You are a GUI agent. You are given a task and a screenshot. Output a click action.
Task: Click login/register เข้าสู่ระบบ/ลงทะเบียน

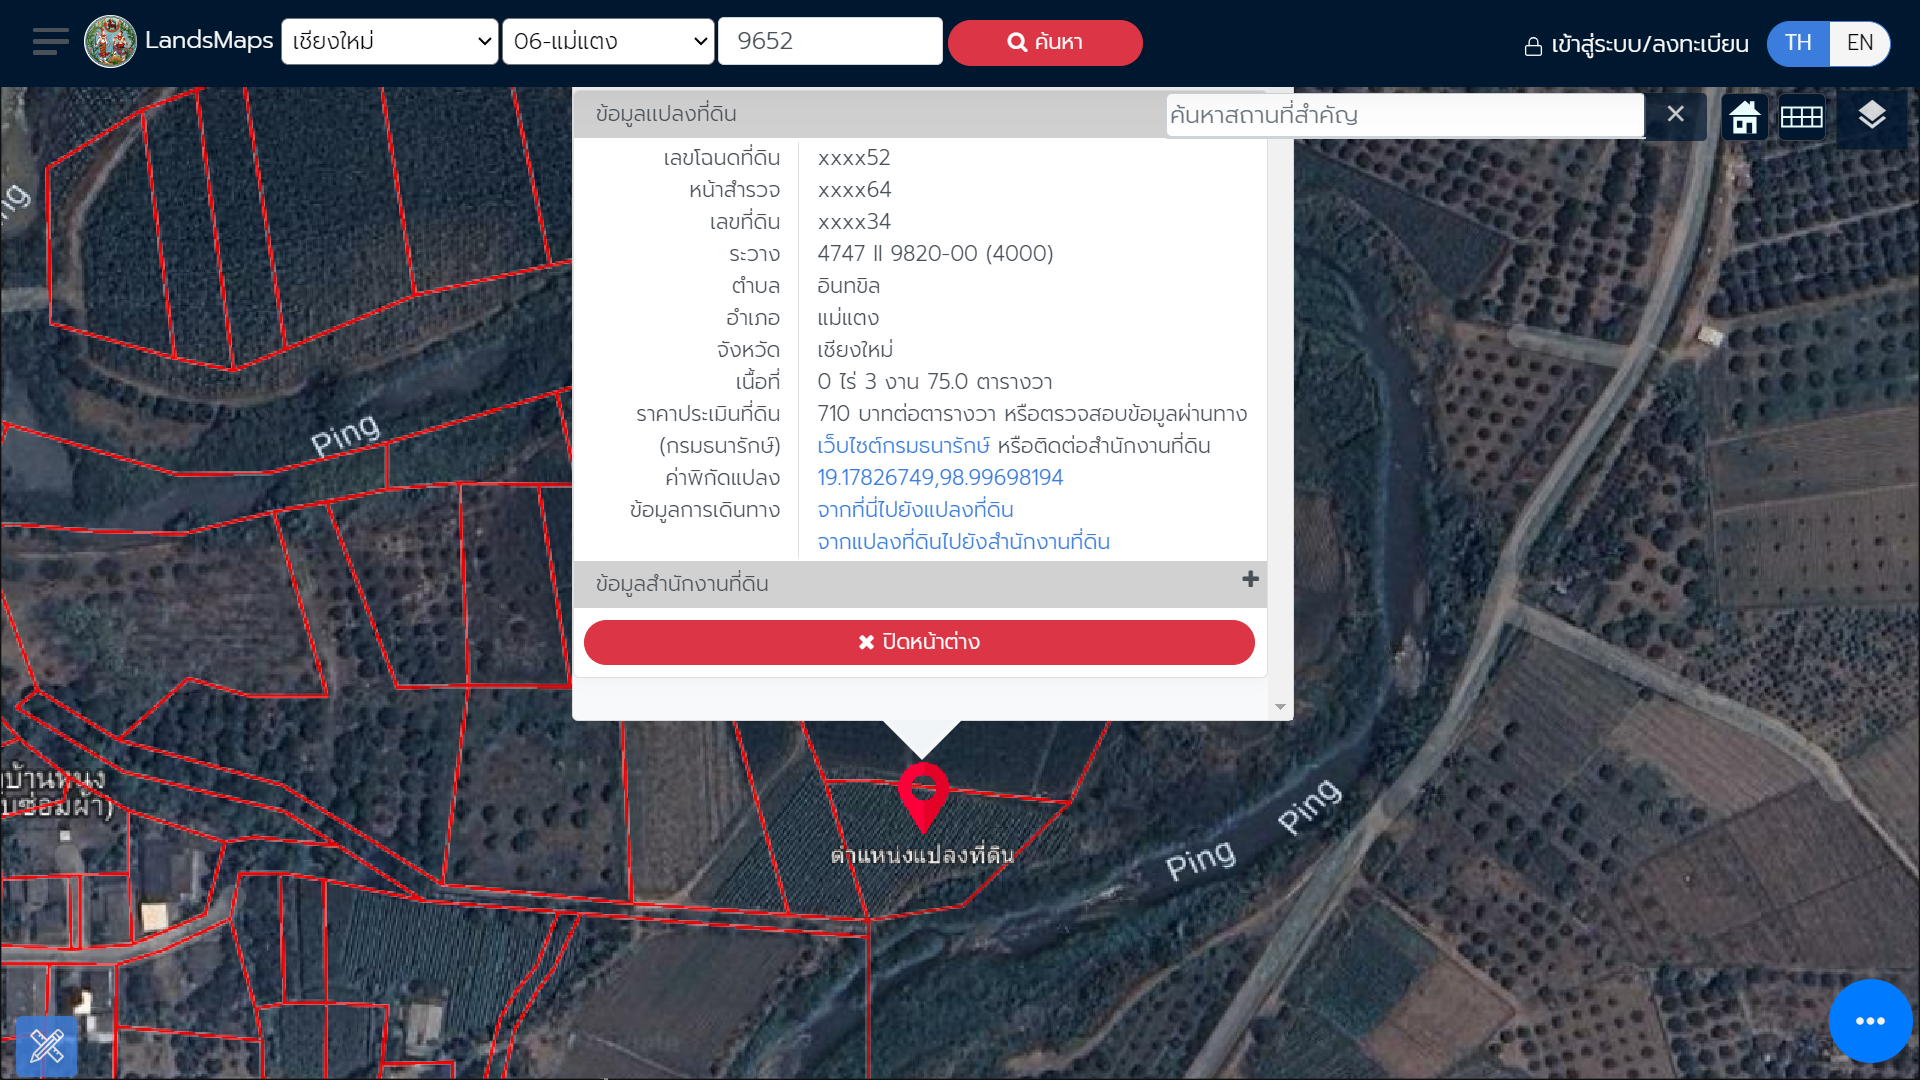click(x=1636, y=45)
